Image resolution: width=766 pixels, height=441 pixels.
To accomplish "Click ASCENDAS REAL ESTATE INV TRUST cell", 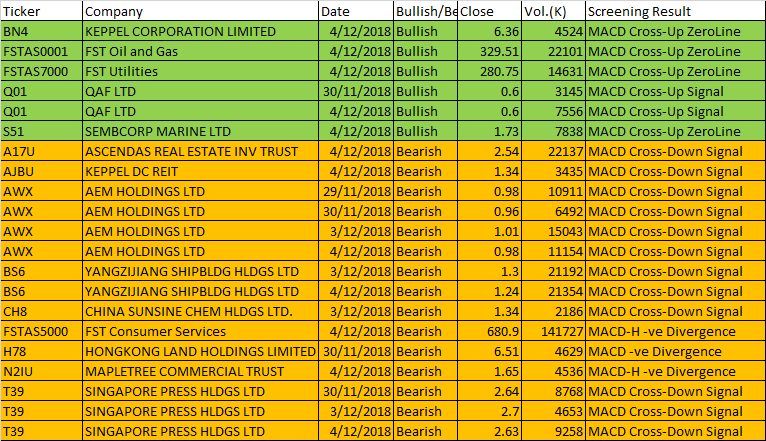I will 200,151.
